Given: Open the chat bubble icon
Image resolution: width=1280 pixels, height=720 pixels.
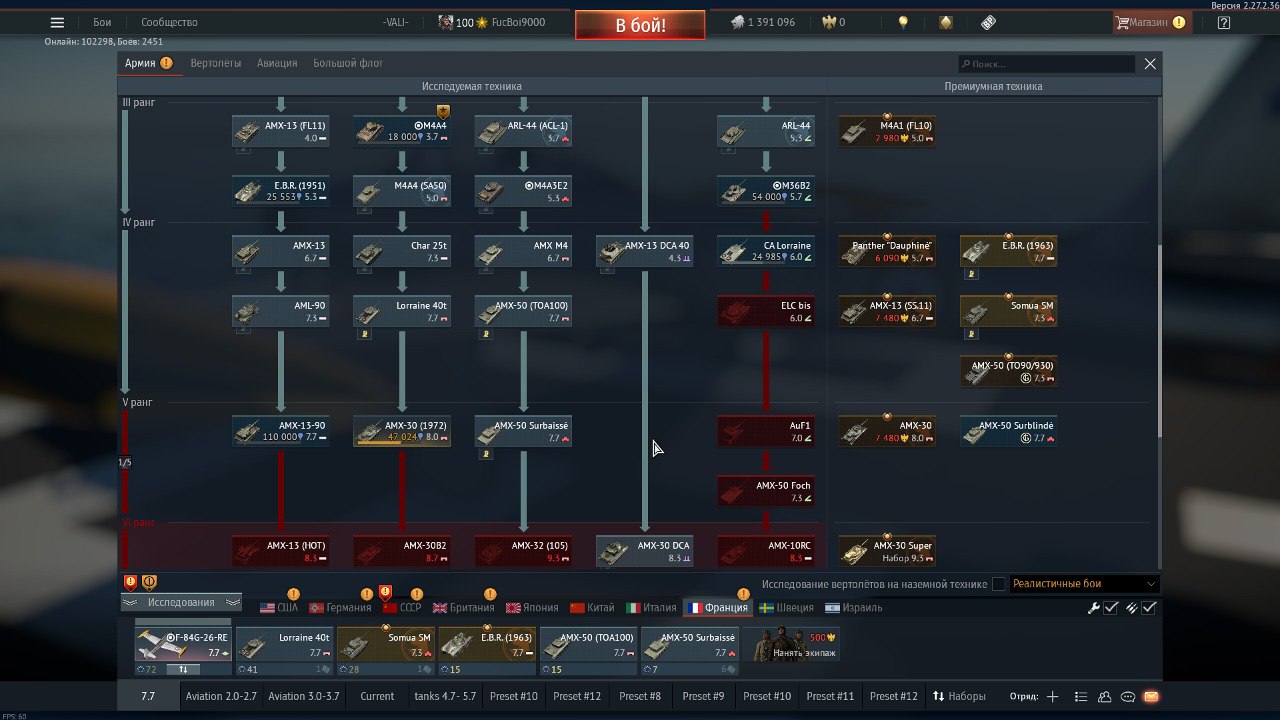Looking at the screenshot, I should [1128, 696].
